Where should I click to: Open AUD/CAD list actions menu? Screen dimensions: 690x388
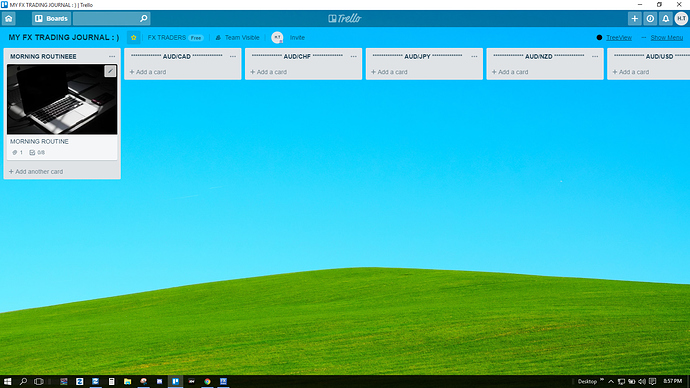(233, 56)
